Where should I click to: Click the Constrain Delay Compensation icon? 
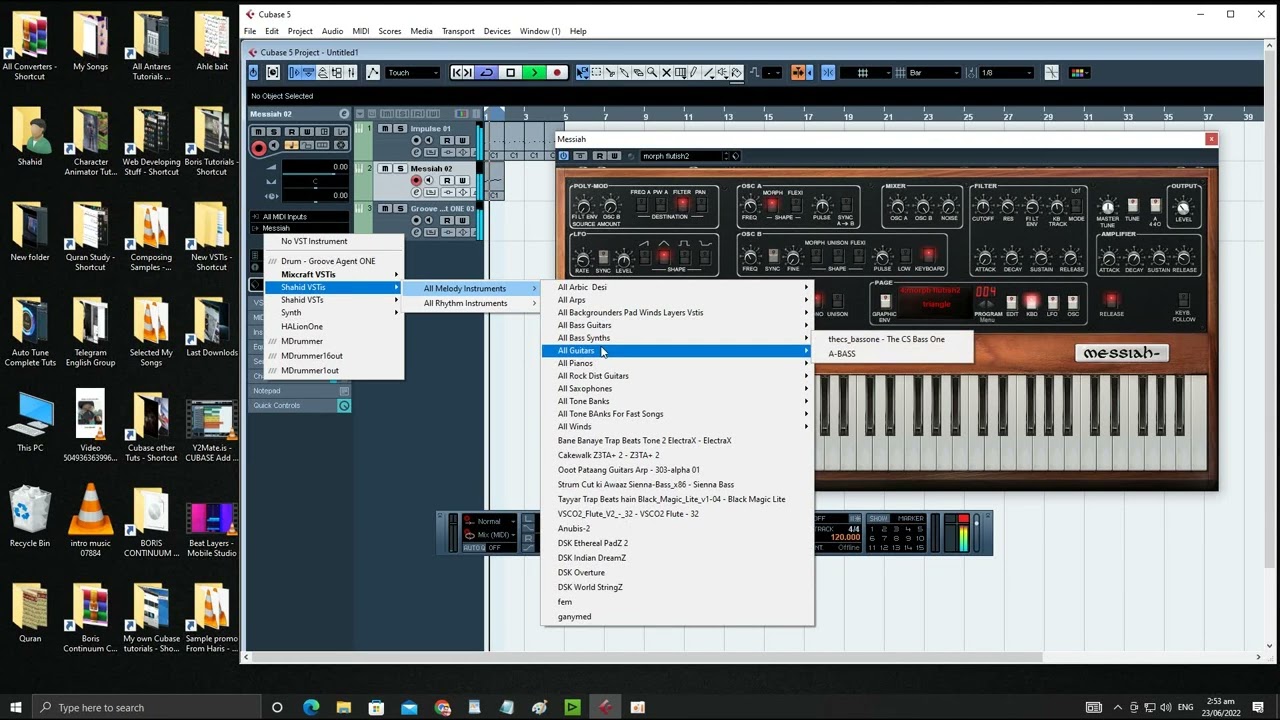tap(273, 73)
